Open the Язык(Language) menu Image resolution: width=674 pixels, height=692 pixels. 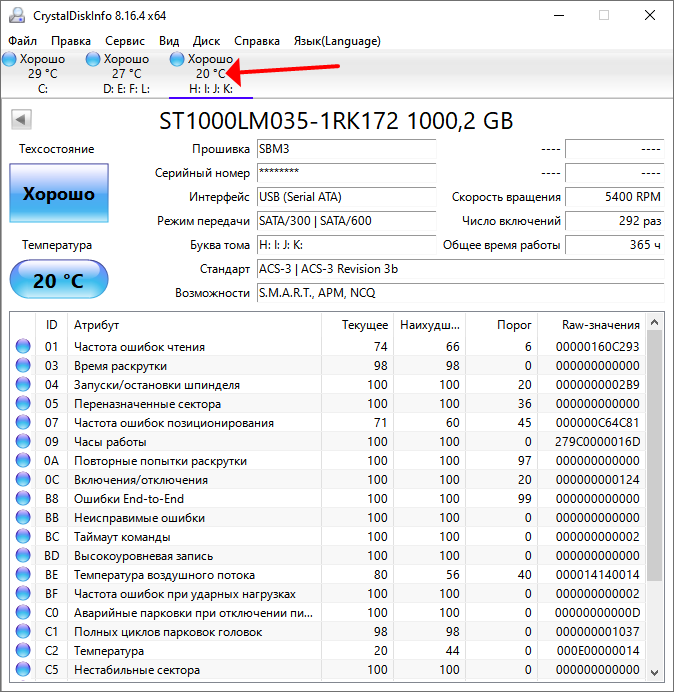pyautogui.click(x=337, y=41)
